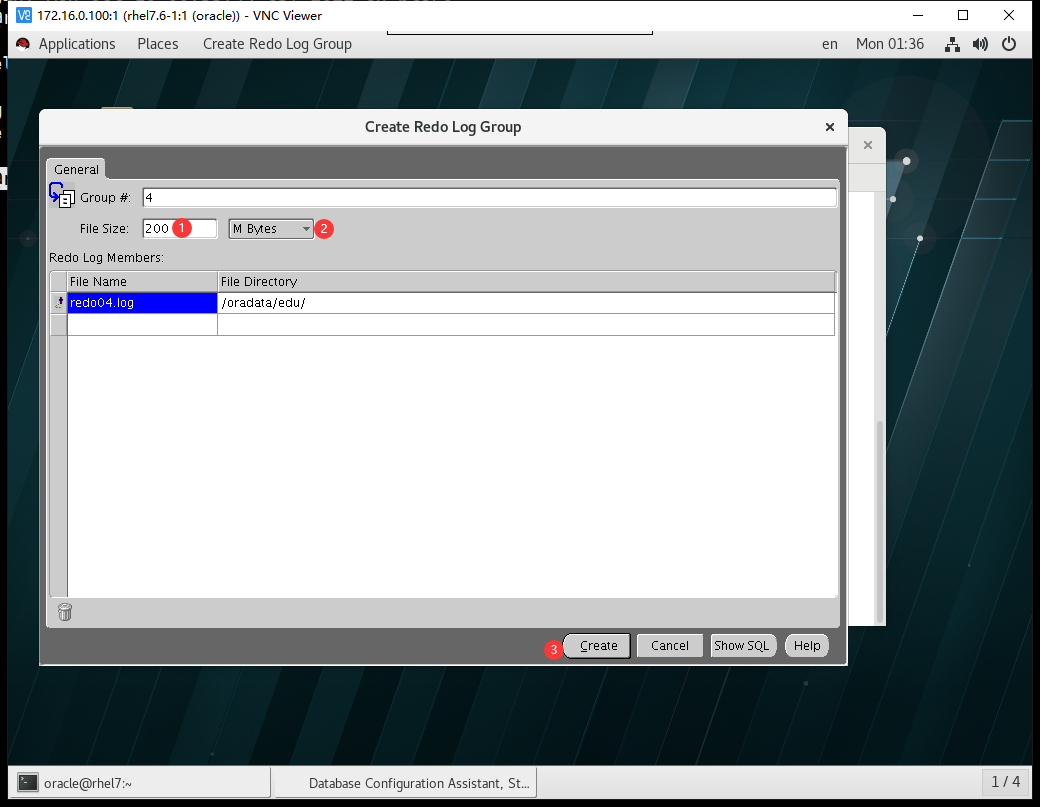Open the Applications menu
Screen dimensions: 1040x807
(x=77, y=44)
